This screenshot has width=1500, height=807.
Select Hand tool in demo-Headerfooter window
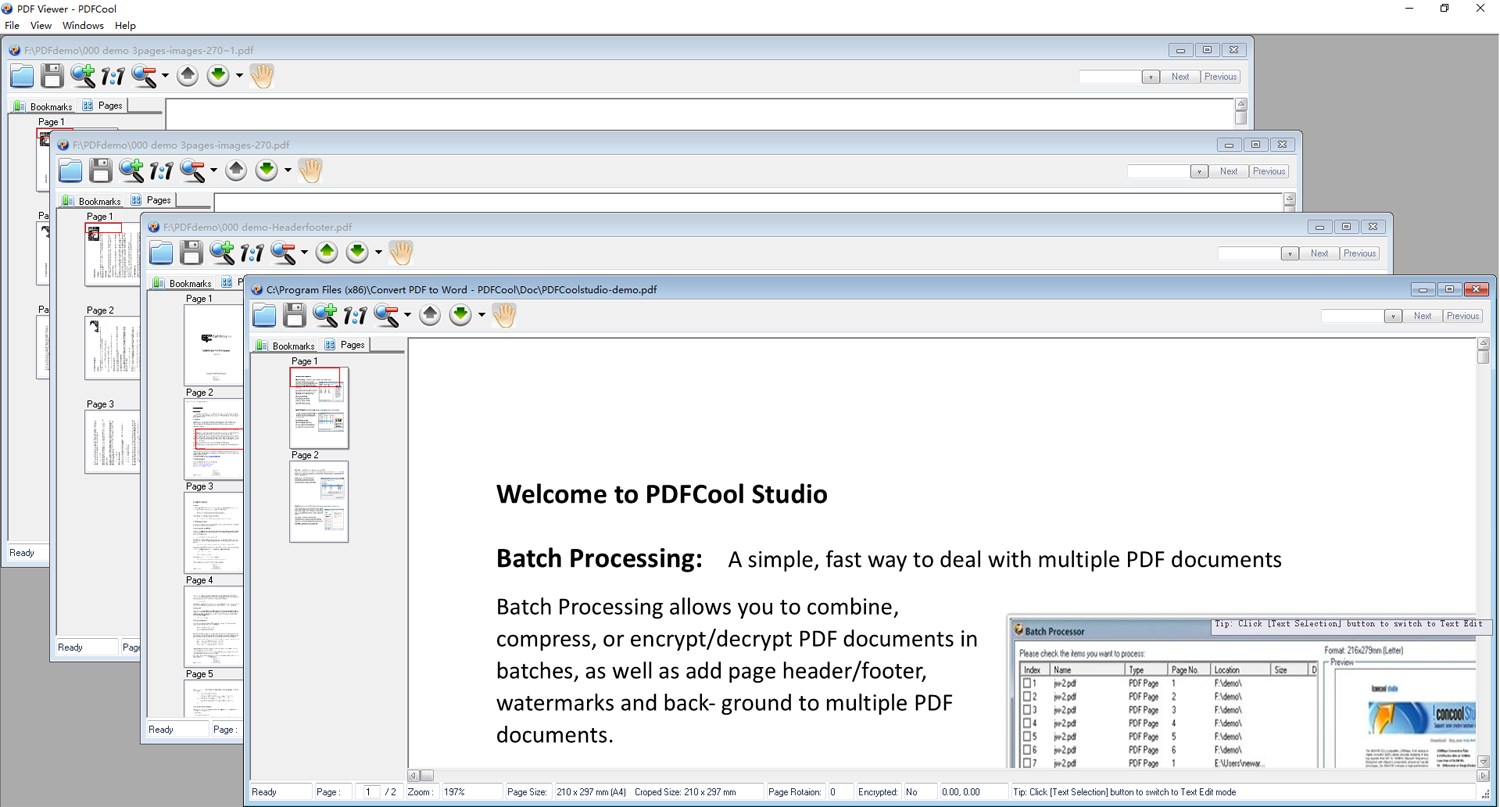[401, 252]
